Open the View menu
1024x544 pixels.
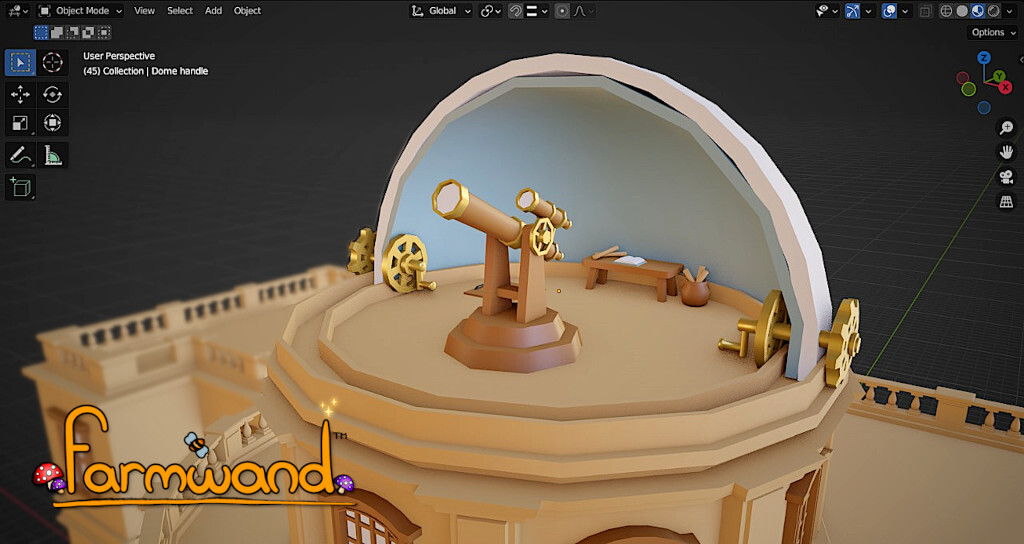[x=144, y=10]
